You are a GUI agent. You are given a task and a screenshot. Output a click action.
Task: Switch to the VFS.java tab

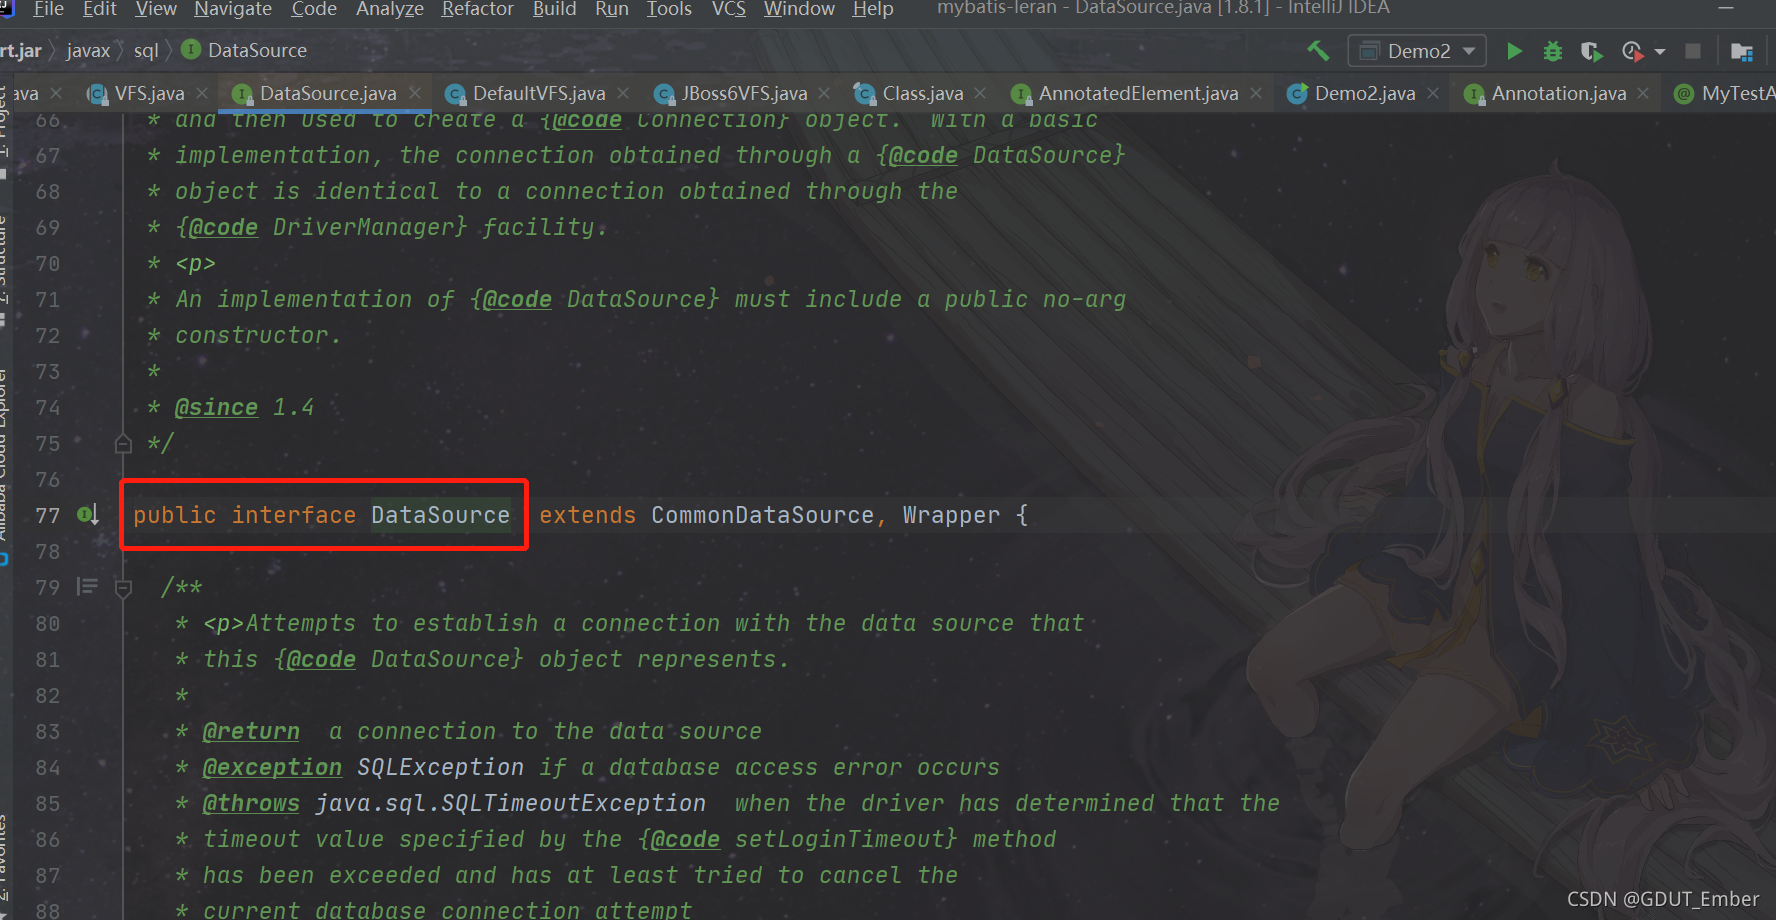149,93
